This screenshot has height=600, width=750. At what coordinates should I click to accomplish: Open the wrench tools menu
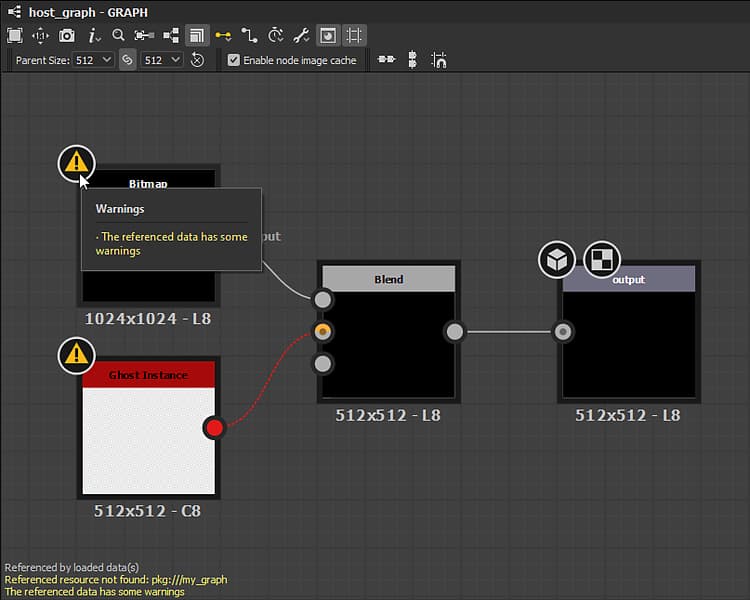[x=300, y=36]
